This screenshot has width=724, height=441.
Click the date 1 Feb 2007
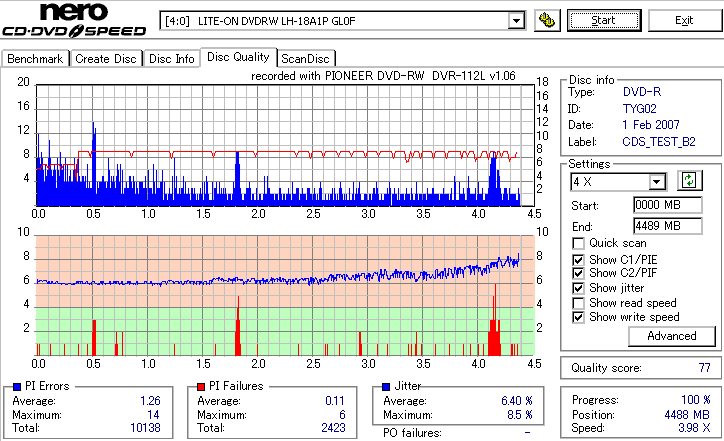pos(651,125)
